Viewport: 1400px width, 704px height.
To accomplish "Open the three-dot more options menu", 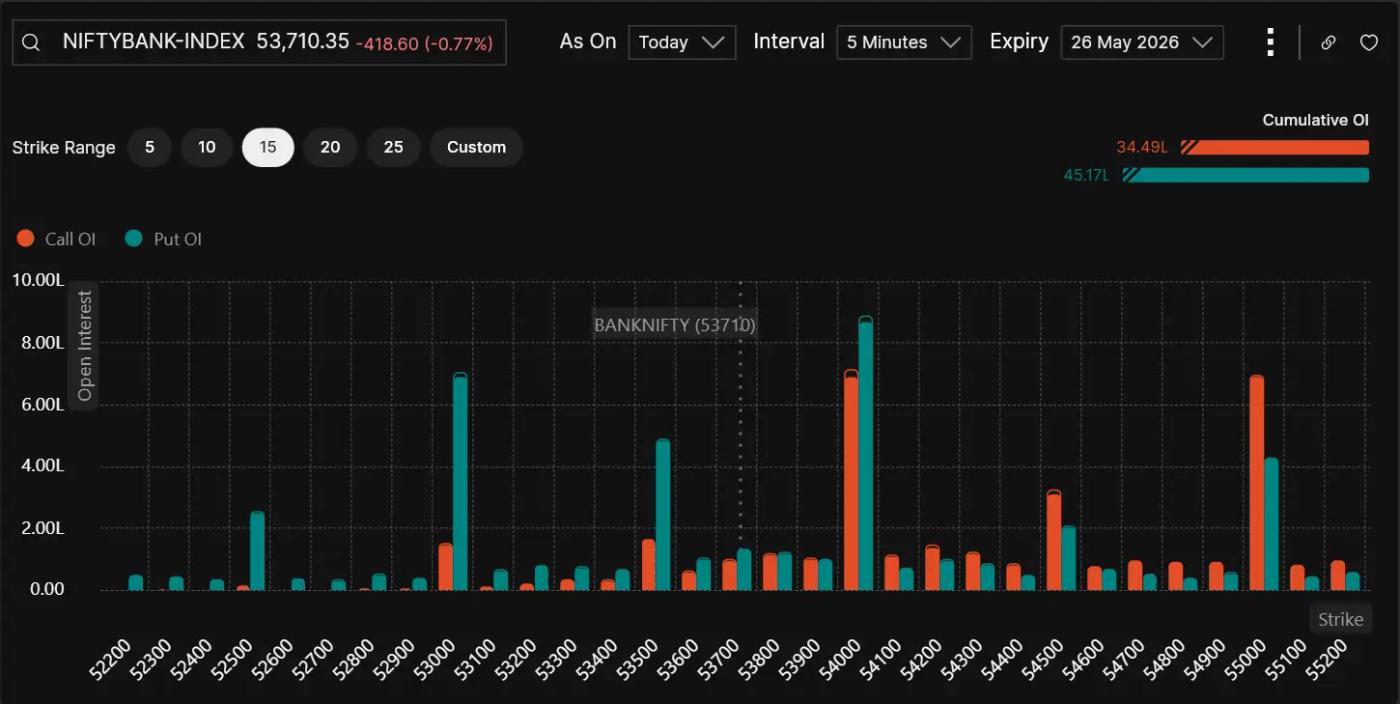I will (1270, 42).
